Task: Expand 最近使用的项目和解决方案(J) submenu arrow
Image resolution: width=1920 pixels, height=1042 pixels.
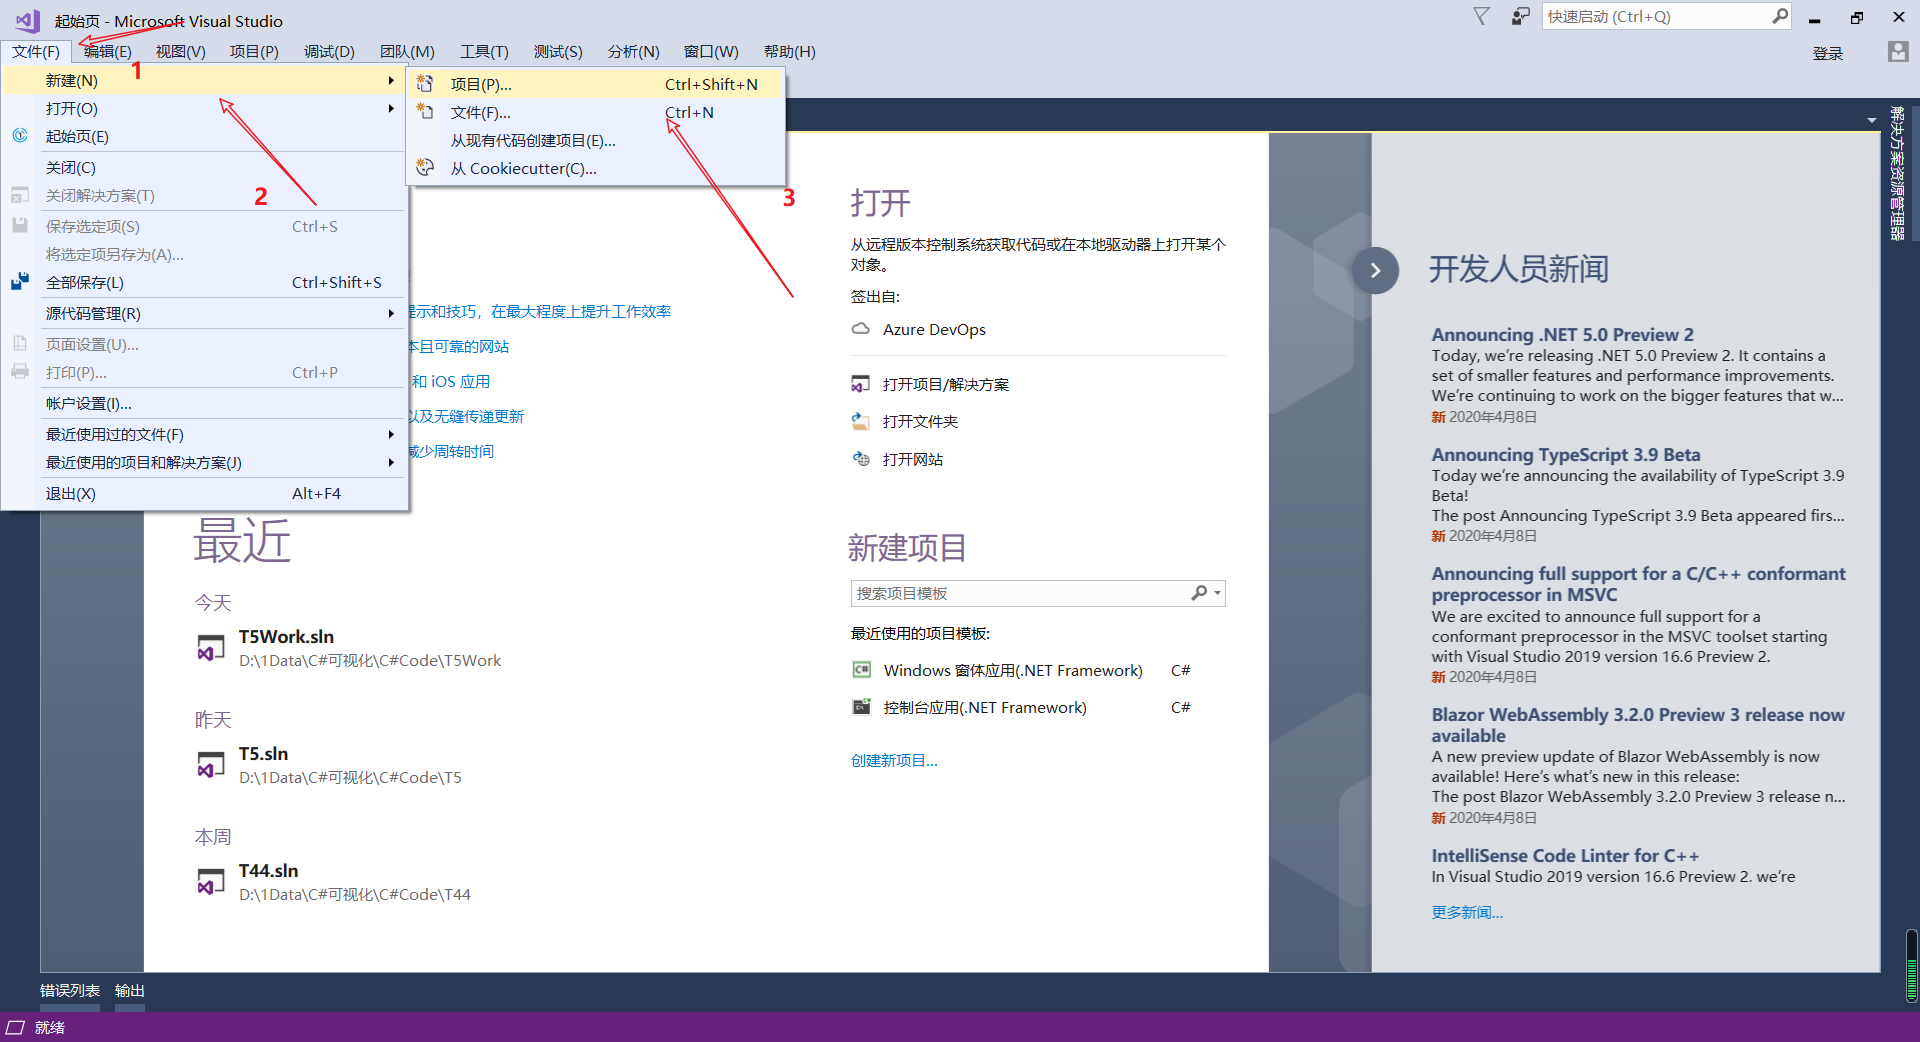Action: tap(391, 462)
